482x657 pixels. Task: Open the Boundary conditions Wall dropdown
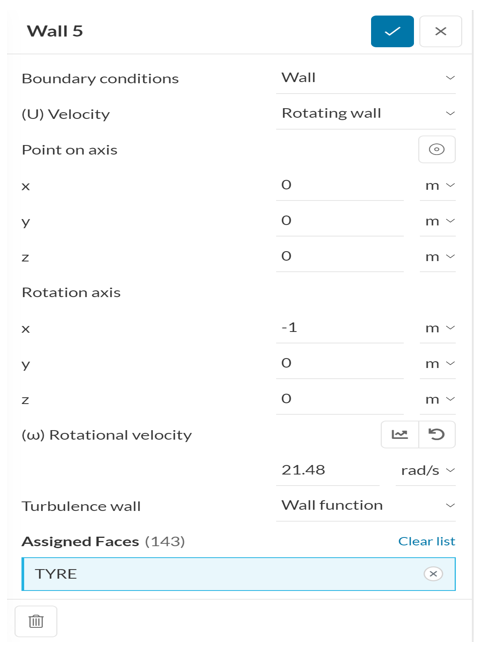pos(365,78)
